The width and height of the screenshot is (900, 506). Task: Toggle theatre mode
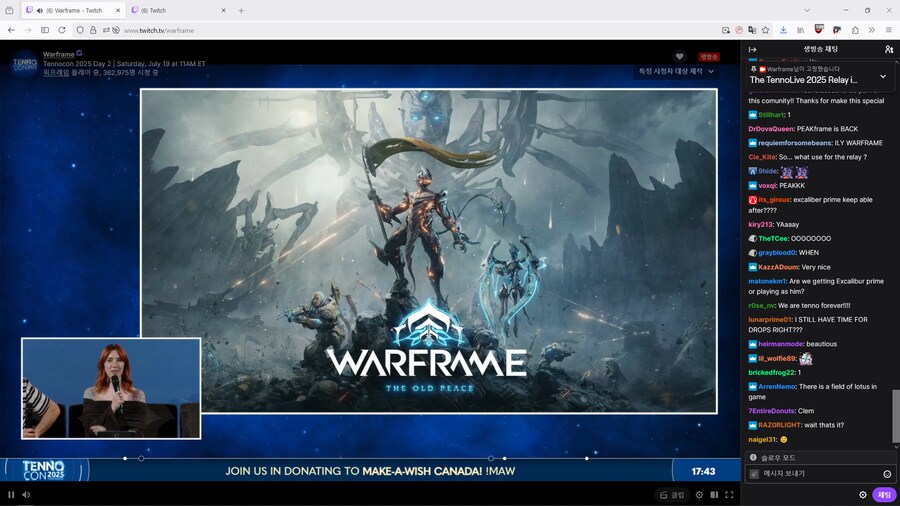714,495
